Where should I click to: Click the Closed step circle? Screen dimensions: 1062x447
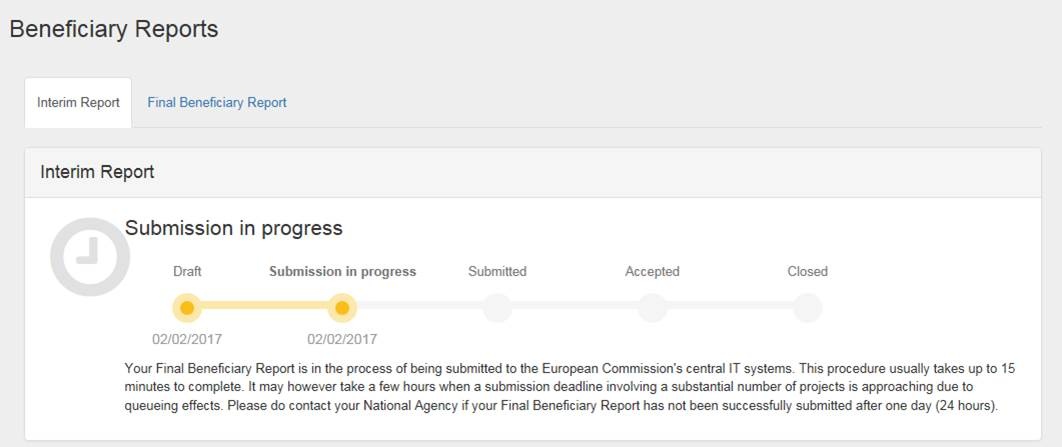click(x=807, y=308)
